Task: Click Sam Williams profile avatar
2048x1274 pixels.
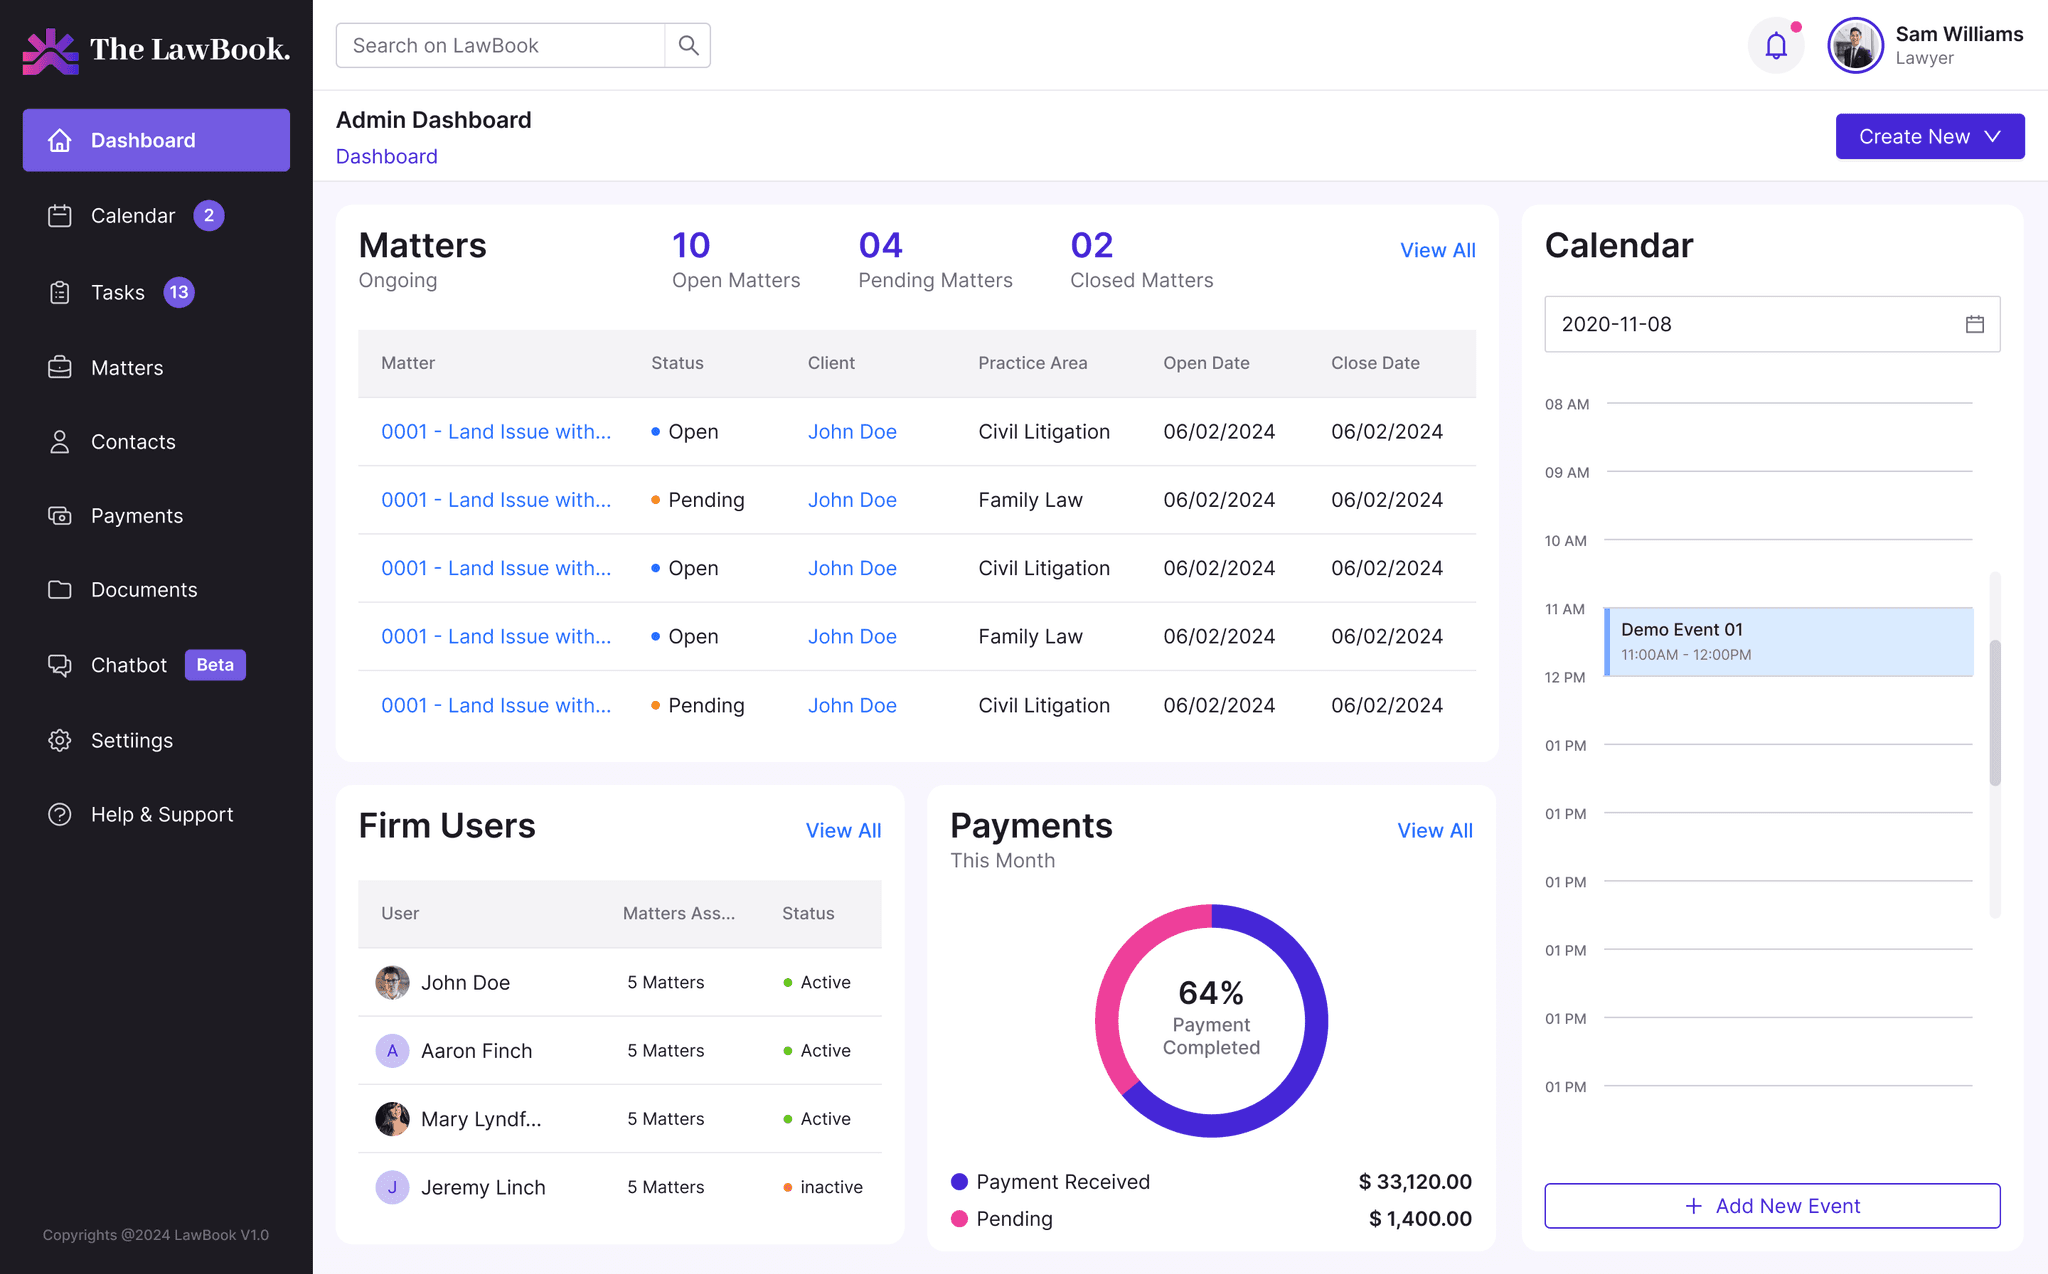Action: point(1855,45)
